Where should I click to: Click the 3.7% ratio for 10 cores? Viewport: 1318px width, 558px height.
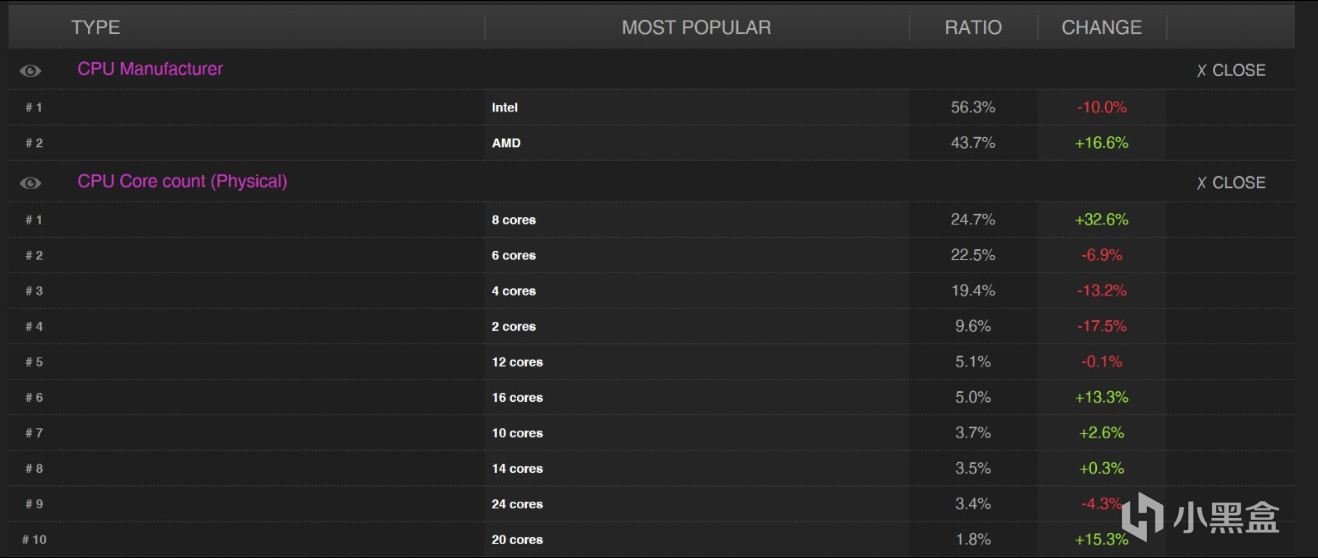(x=973, y=433)
